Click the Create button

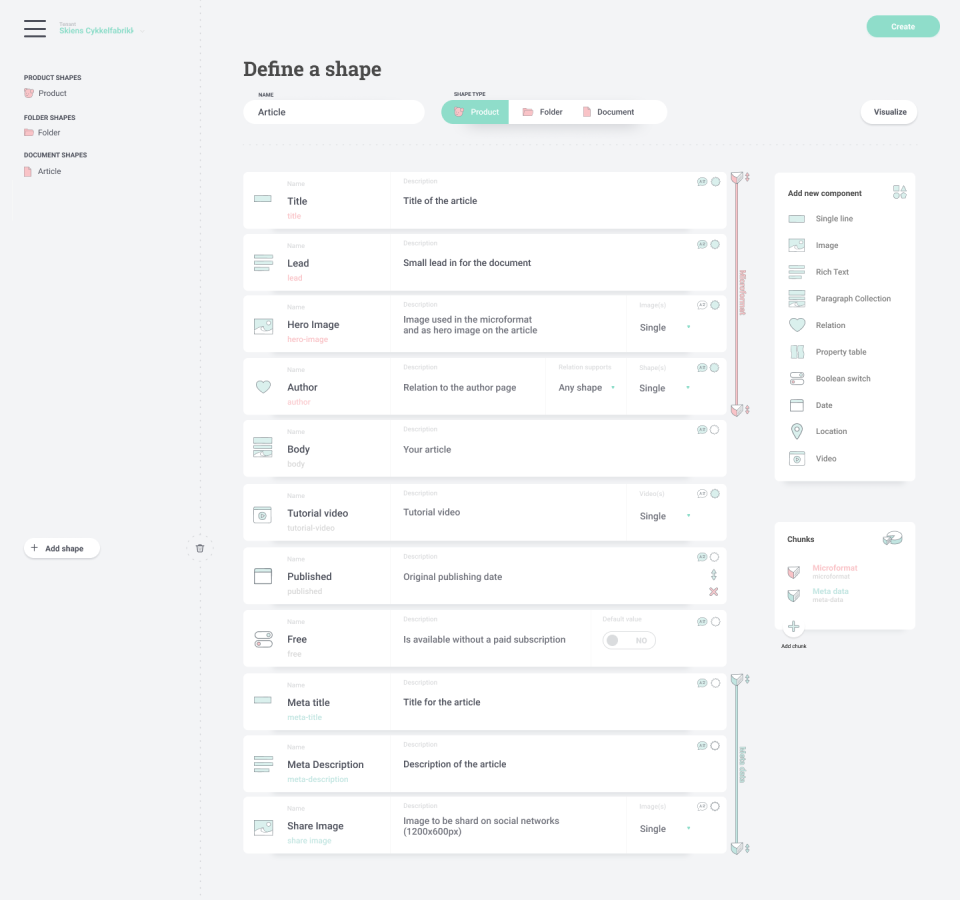click(x=902, y=26)
